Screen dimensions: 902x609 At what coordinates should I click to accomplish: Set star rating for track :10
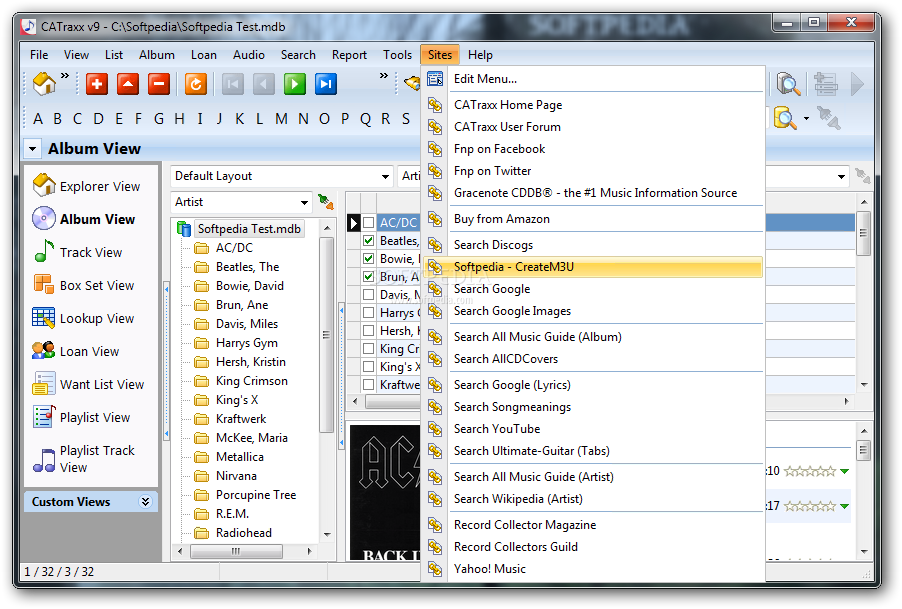pyautogui.click(x=809, y=471)
